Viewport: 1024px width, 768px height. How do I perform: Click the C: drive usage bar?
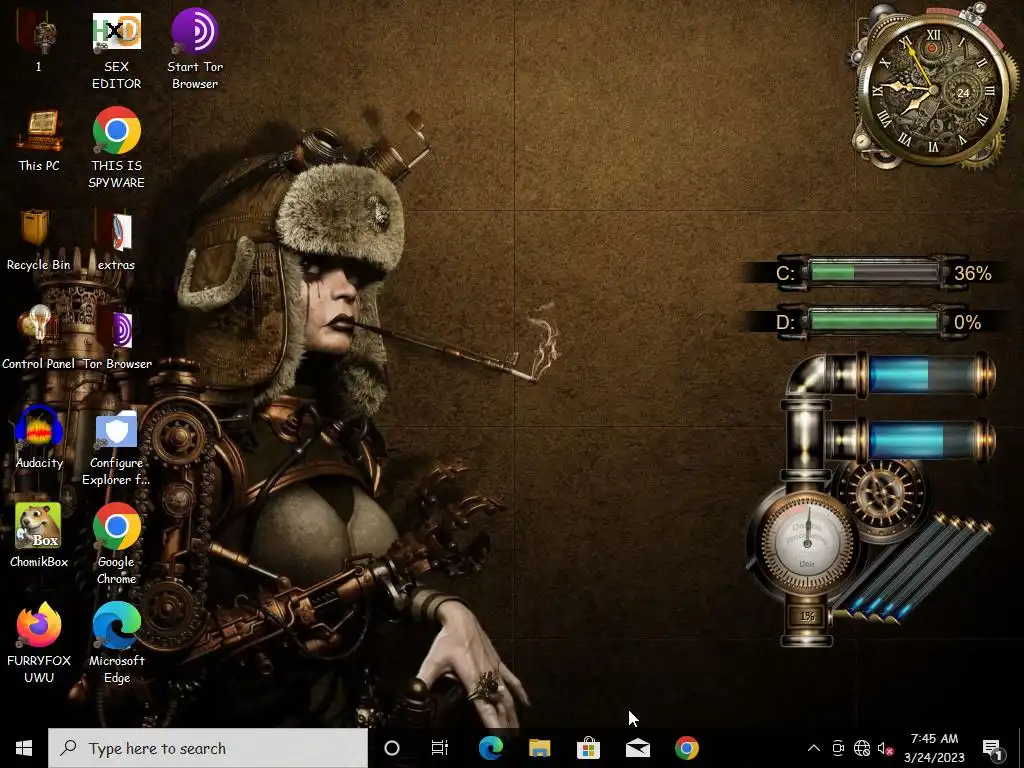(x=874, y=272)
